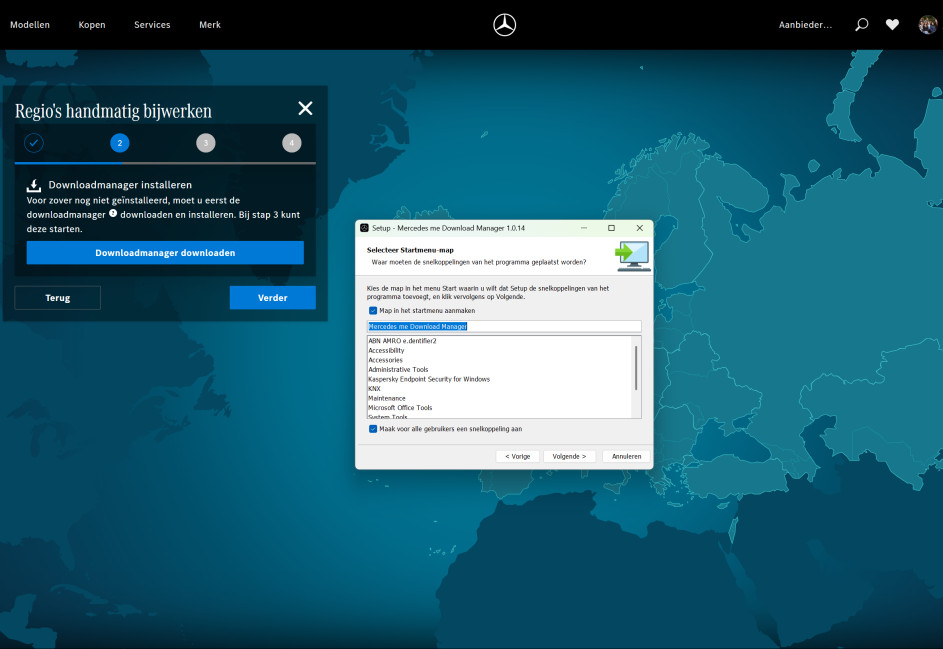Open the search magnifier icon

click(861, 25)
